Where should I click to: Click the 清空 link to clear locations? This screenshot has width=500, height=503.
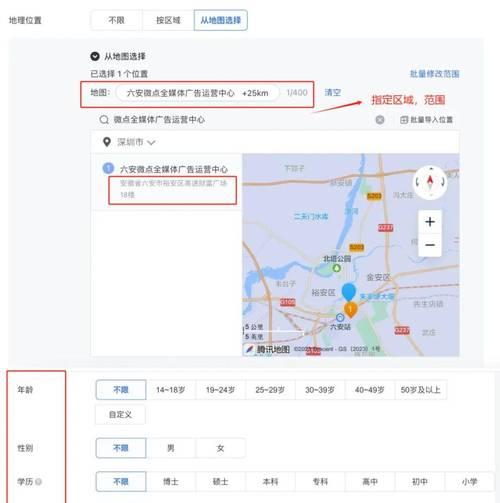point(333,92)
